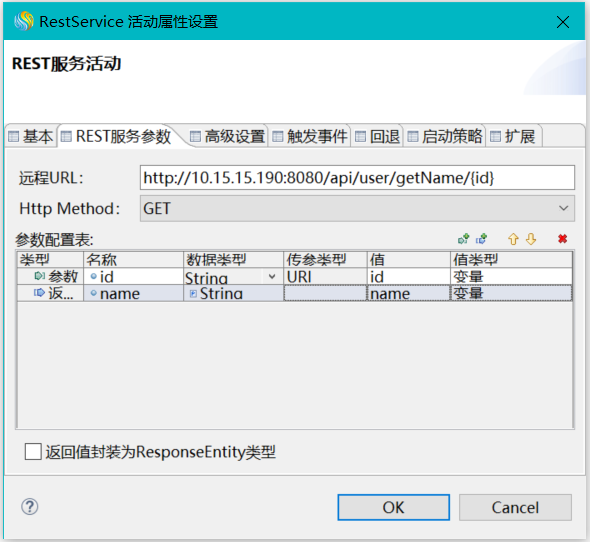Enable 返回值封装为ResponseEntity类型 checkbox
590x542 pixels.
pyautogui.click(x=33, y=451)
